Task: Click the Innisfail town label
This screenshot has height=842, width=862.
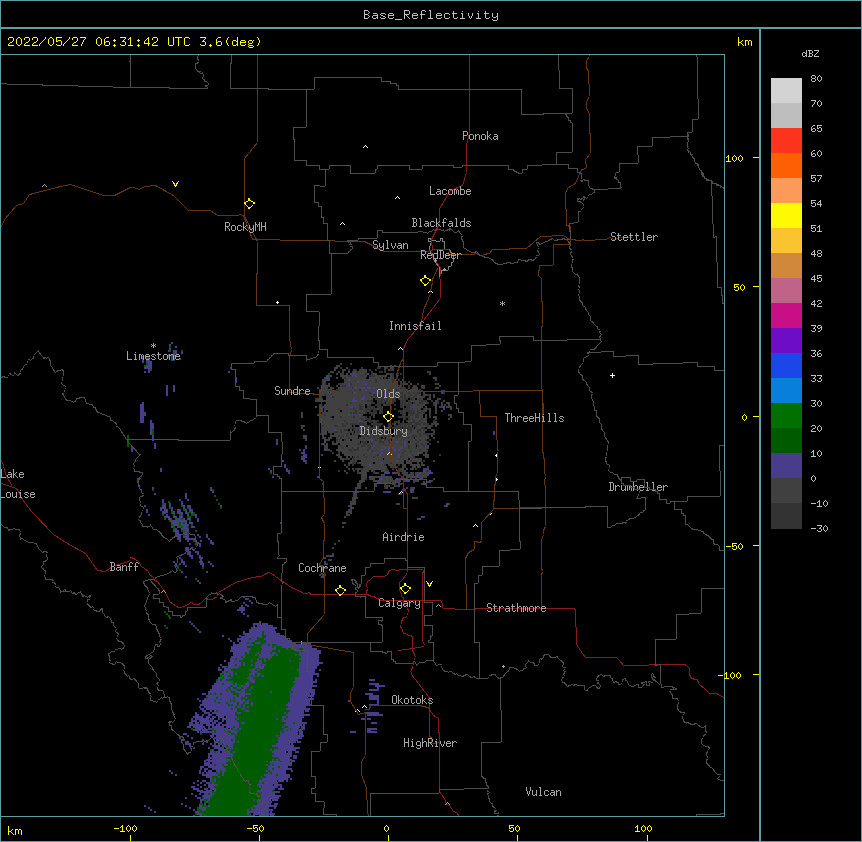Action: coord(415,326)
